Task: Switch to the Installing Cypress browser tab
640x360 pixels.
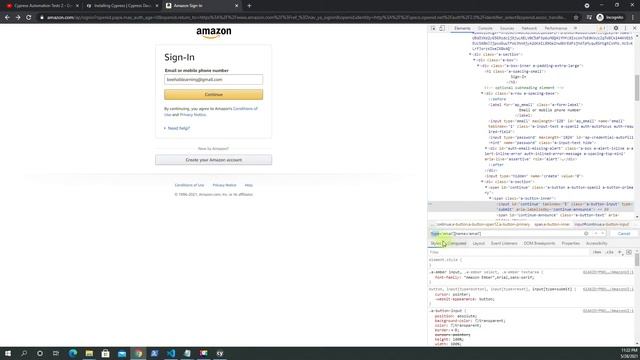Action: [122, 6]
